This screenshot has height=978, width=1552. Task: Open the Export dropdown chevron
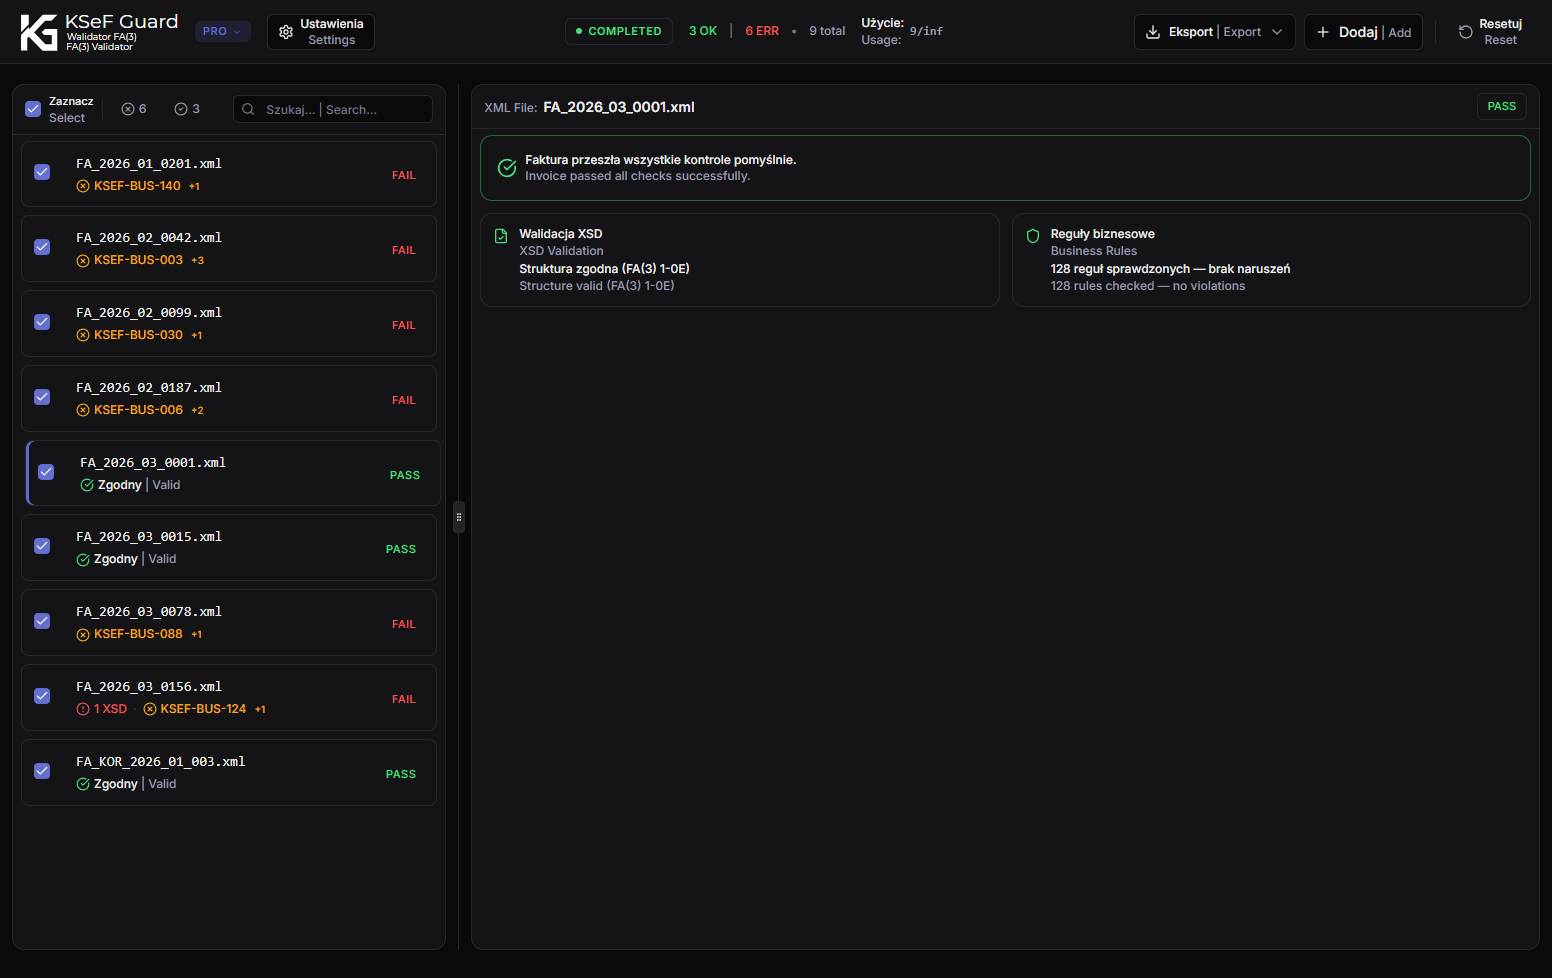pos(1277,32)
